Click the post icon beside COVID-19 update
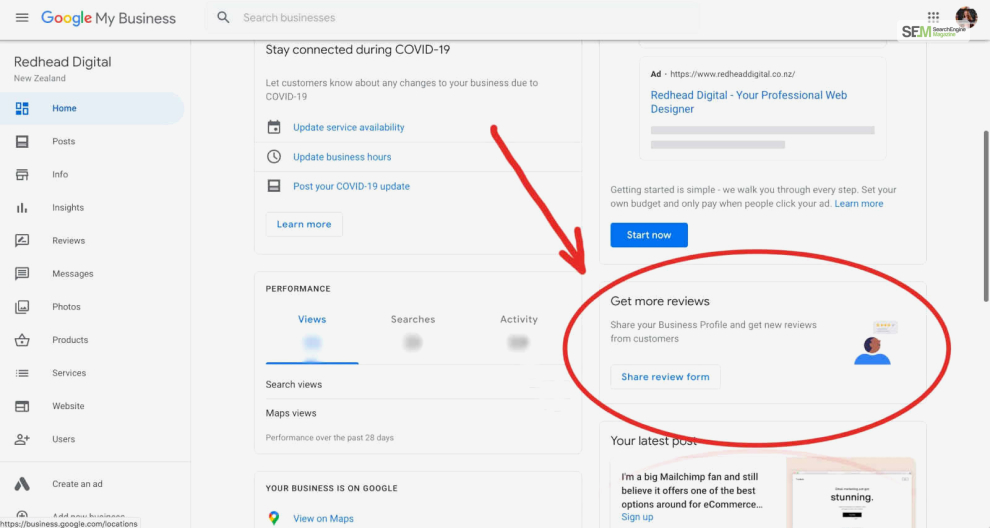Viewport: 990px width, 528px height. click(x=273, y=186)
